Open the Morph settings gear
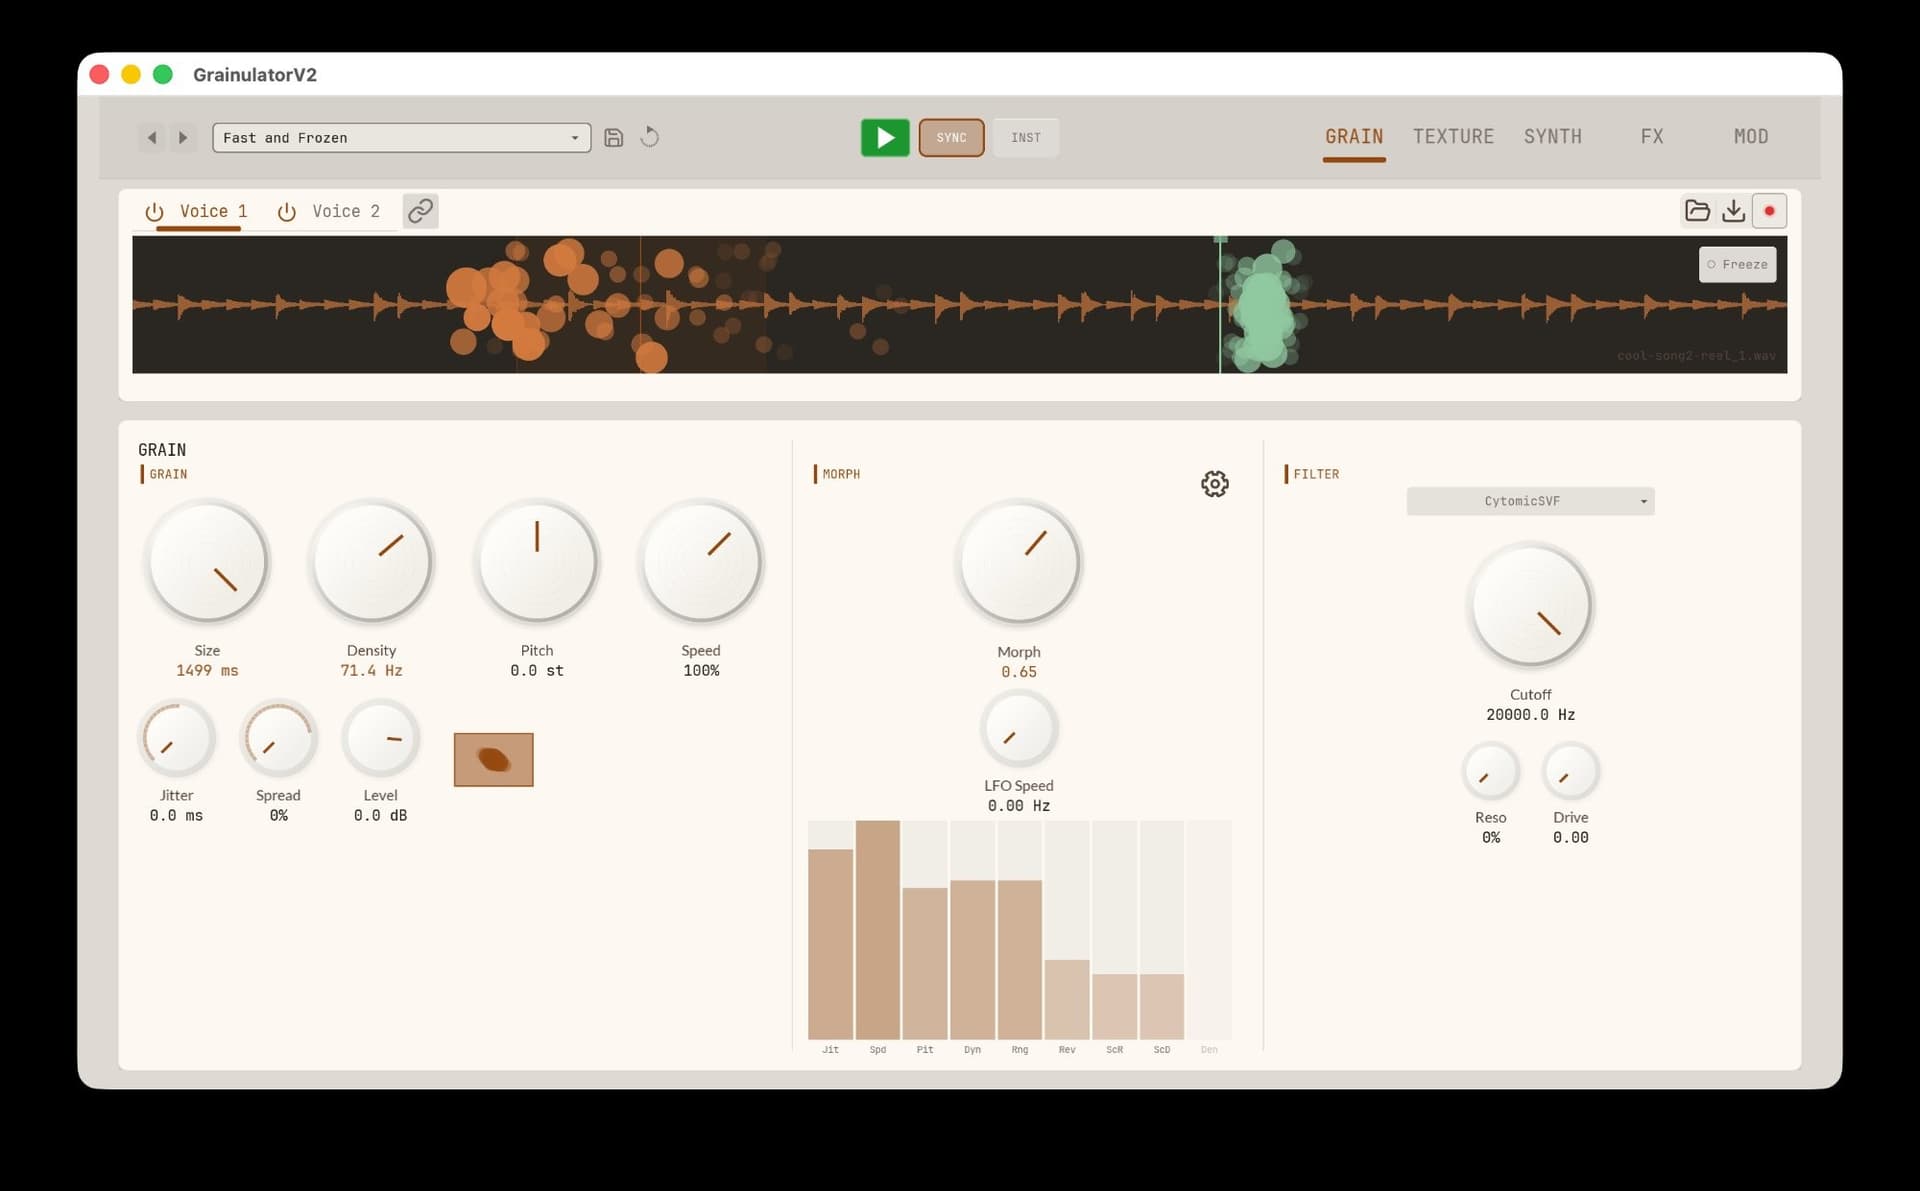Screen dimensions: 1920x1191 coord(1215,483)
